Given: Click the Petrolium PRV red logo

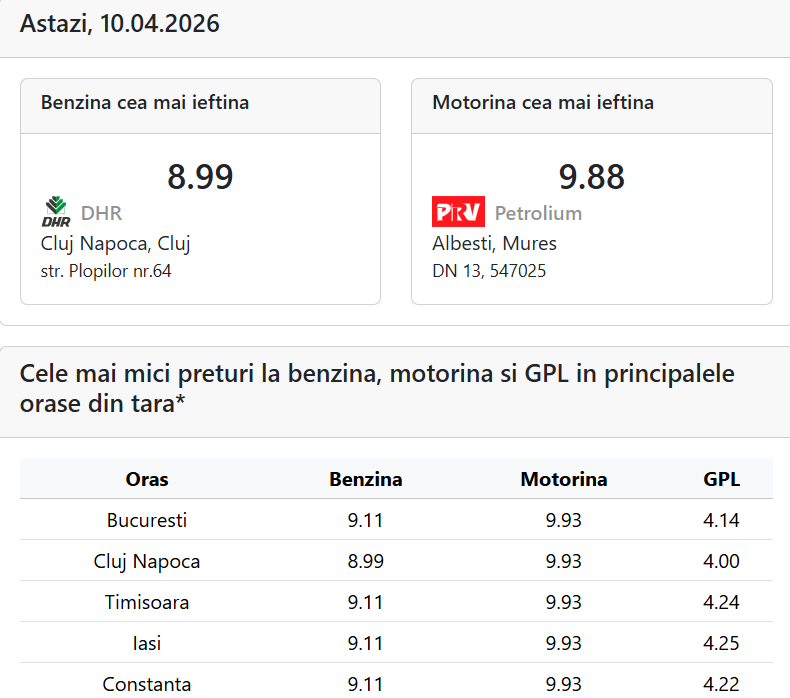Looking at the screenshot, I should click(x=458, y=212).
